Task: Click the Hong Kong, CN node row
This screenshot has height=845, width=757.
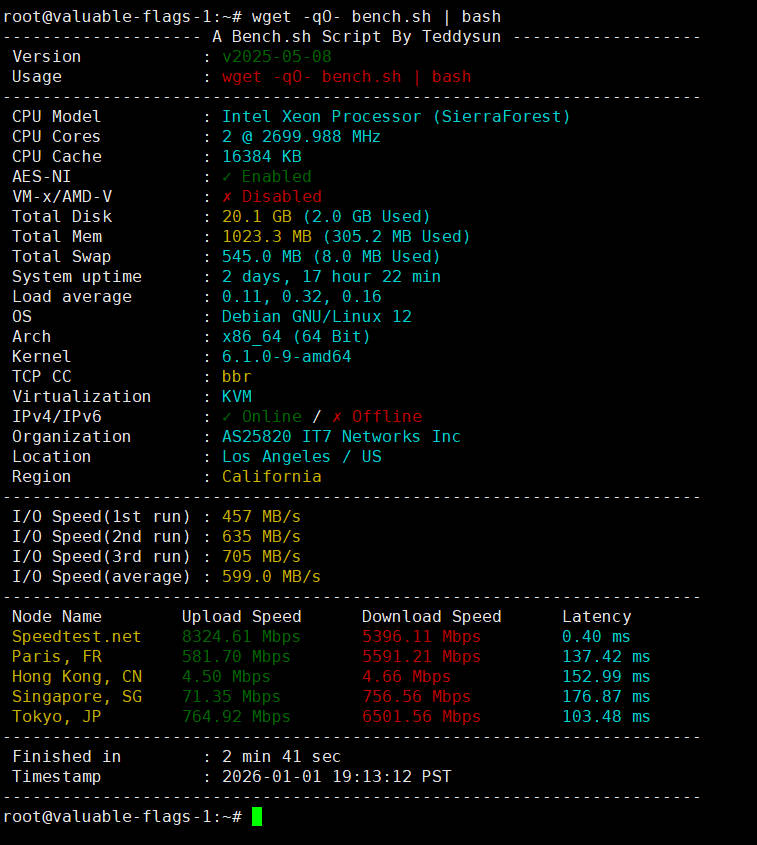Action: tap(77, 677)
